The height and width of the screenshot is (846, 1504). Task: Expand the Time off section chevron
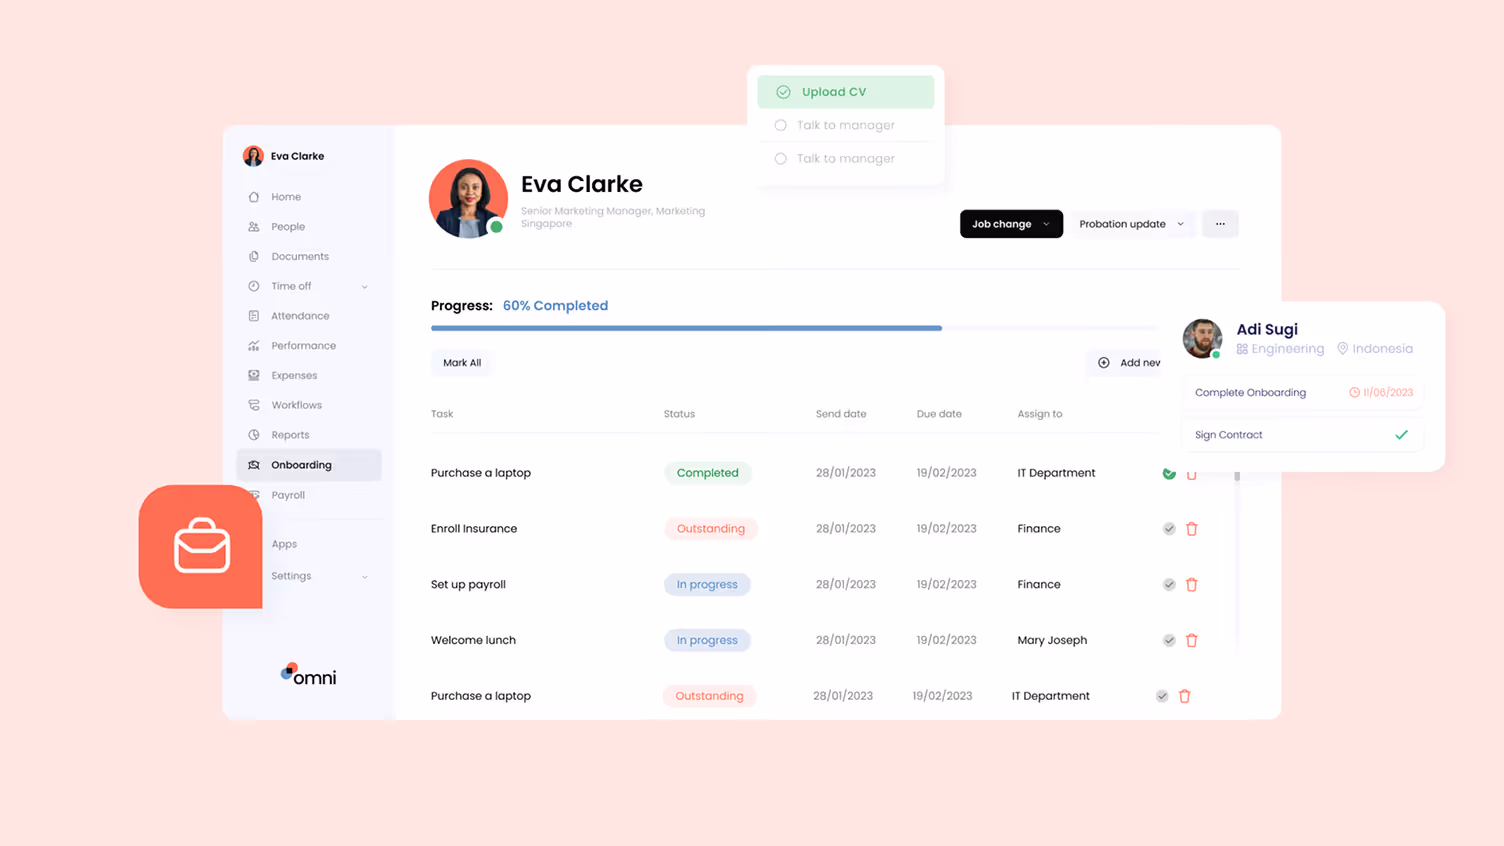point(364,285)
